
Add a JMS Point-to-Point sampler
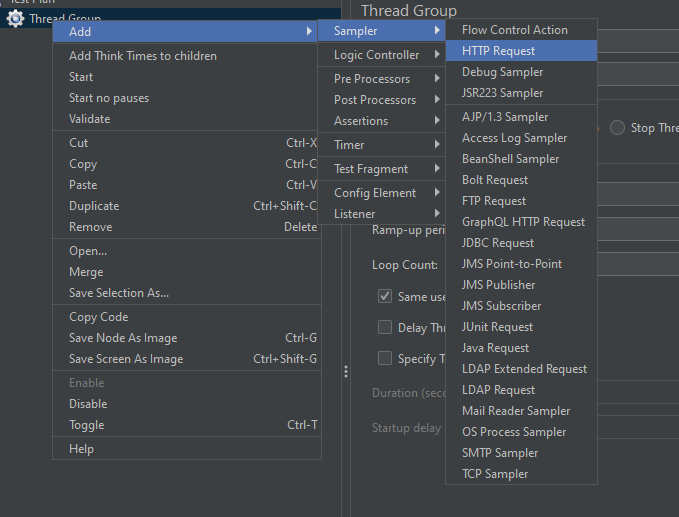tap(521, 264)
